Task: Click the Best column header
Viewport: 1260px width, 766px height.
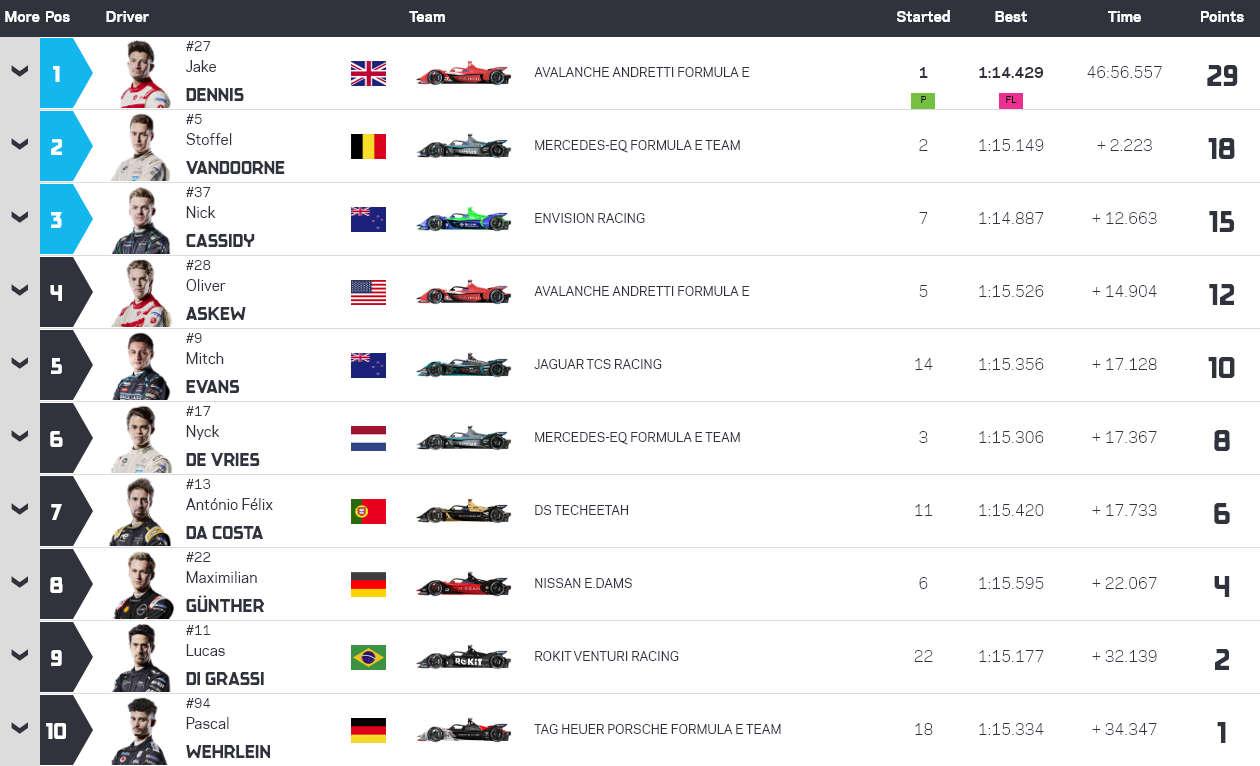Action: point(1010,17)
